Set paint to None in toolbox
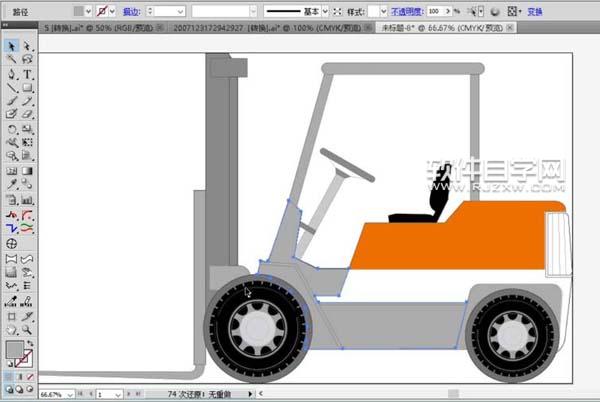600x402 pixels. pos(28,376)
